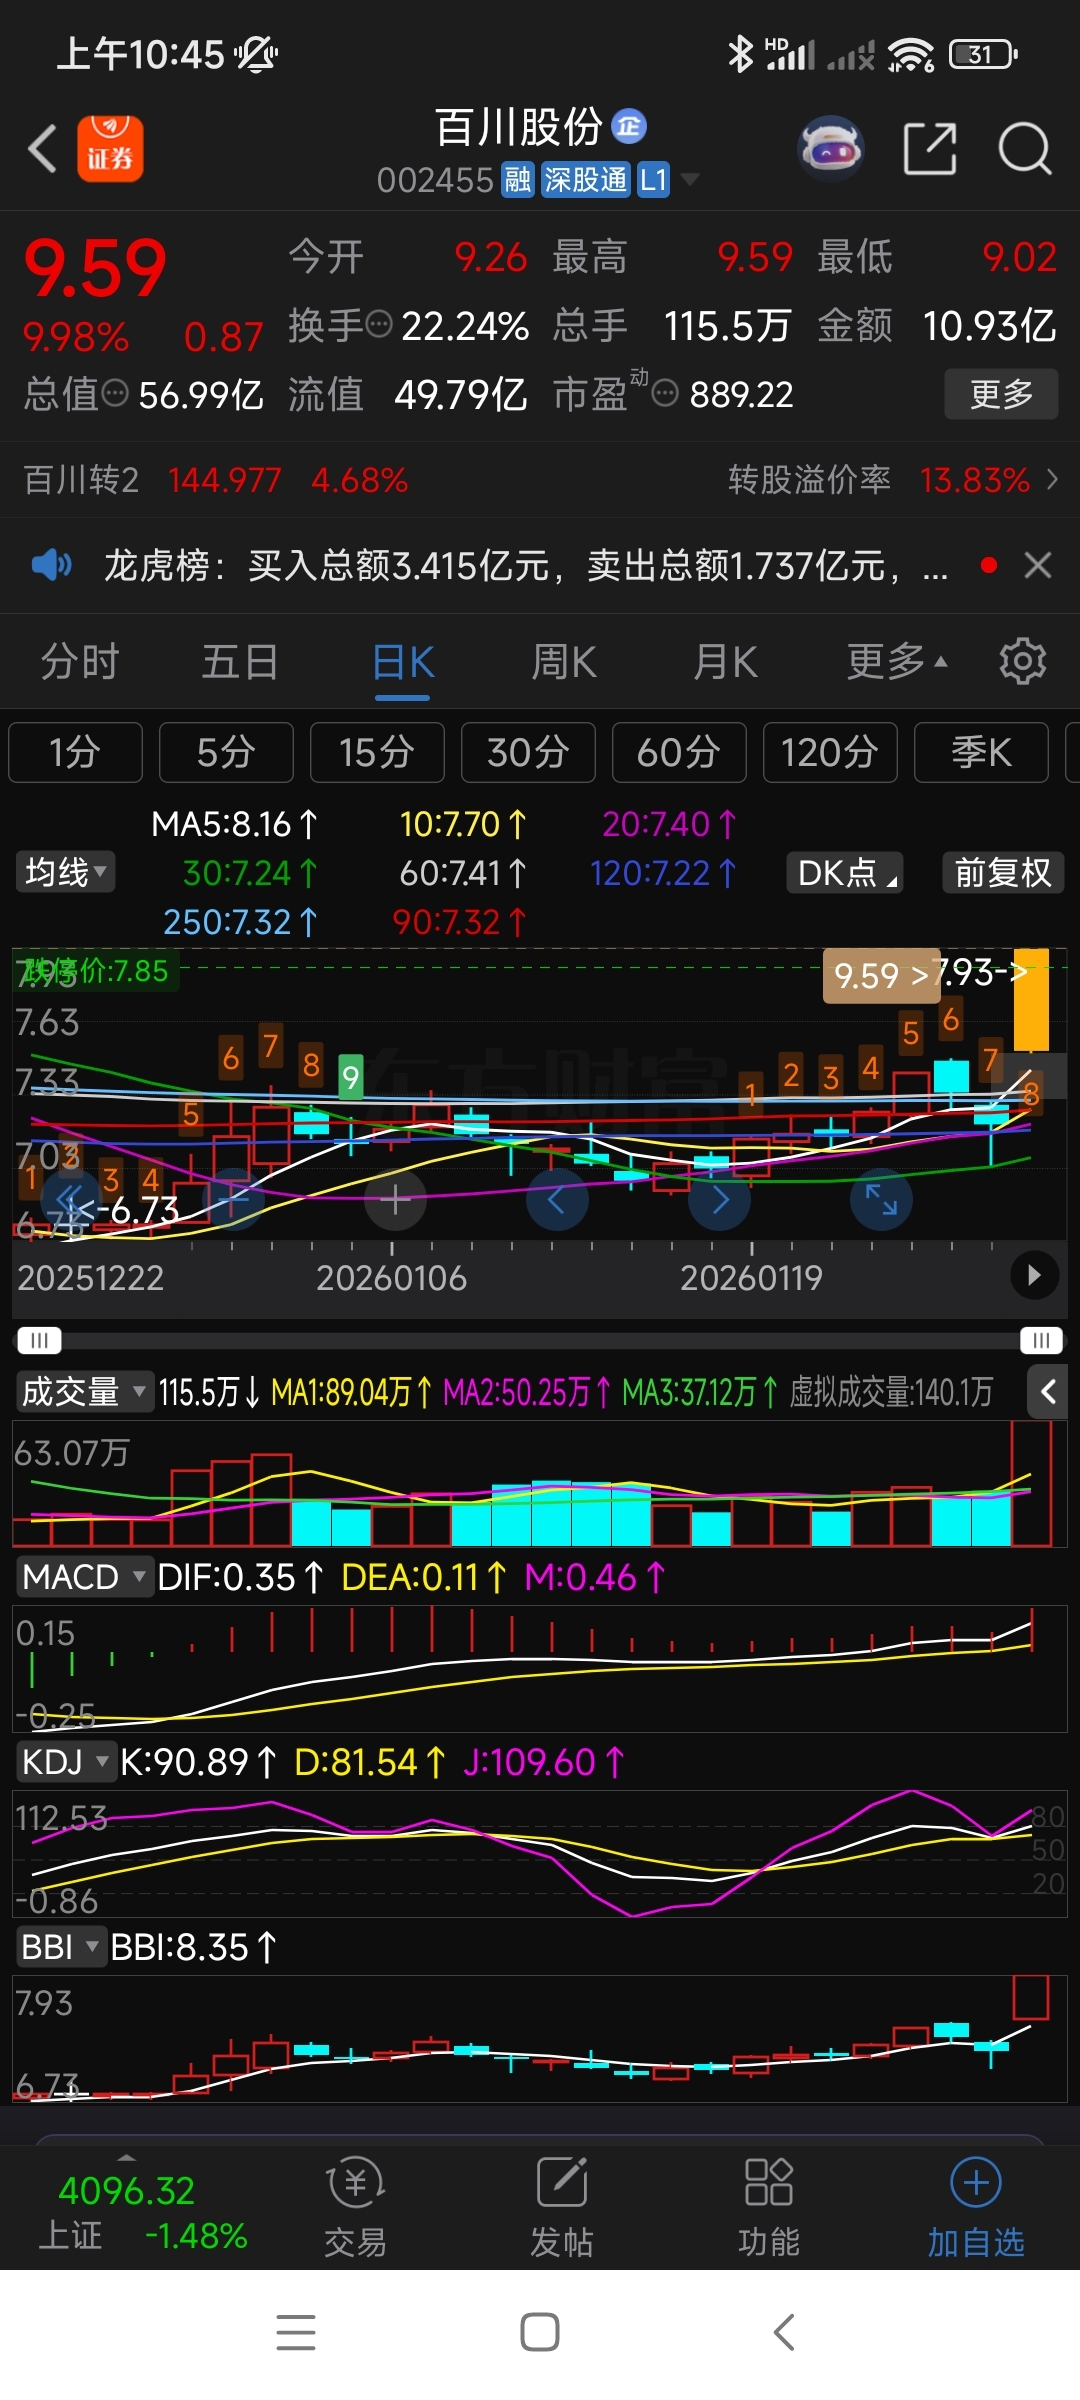Move chart left with arrow button
This screenshot has width=1080, height=2400.
(x=557, y=1199)
